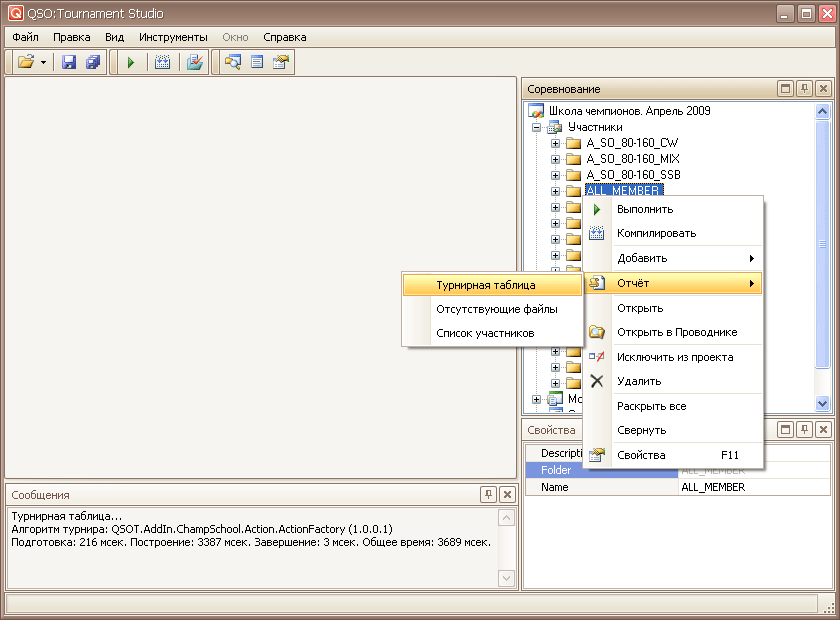
Task: Collapse the Участники tree node
Action: pos(537,127)
